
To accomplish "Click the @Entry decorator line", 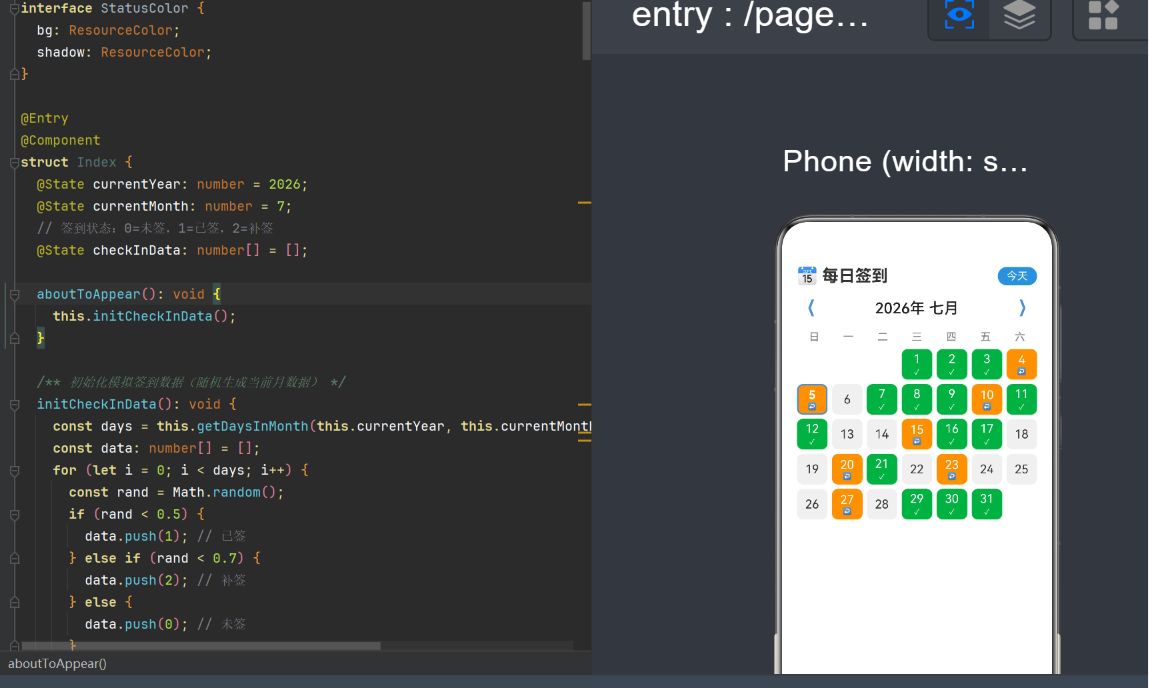I will [x=44, y=119].
